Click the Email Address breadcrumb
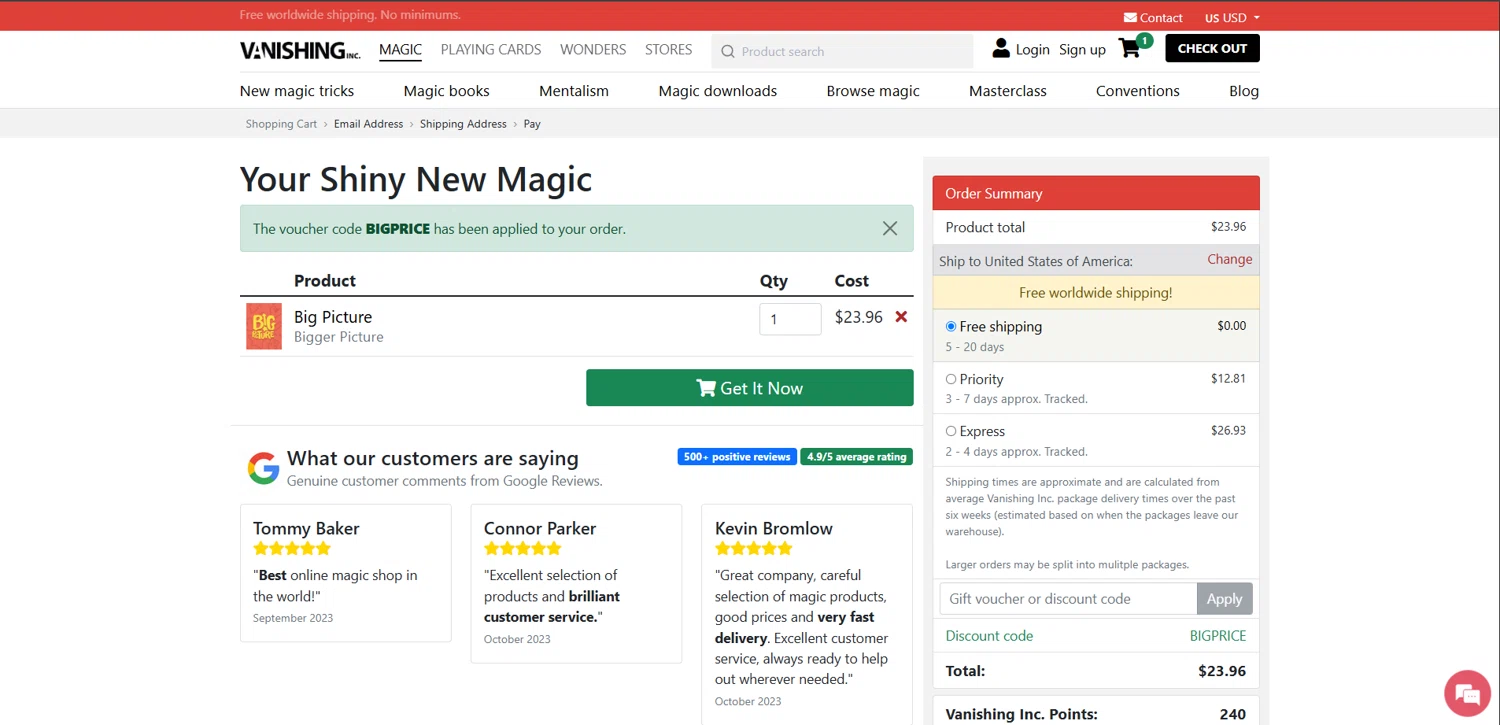 click(x=368, y=124)
